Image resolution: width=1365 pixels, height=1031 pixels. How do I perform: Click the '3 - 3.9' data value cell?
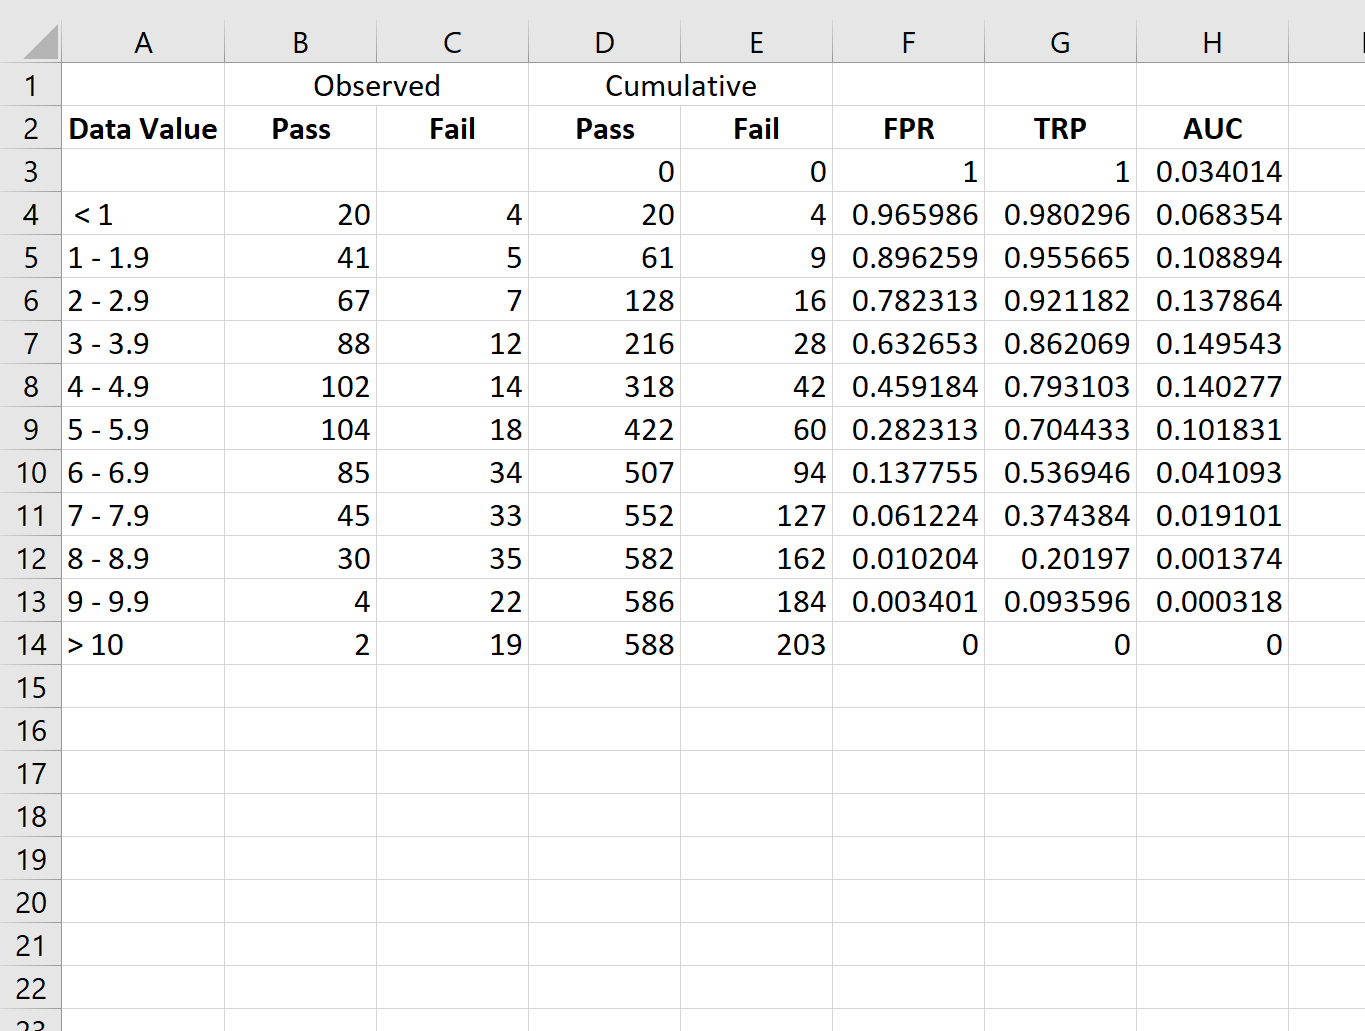[x=143, y=343]
